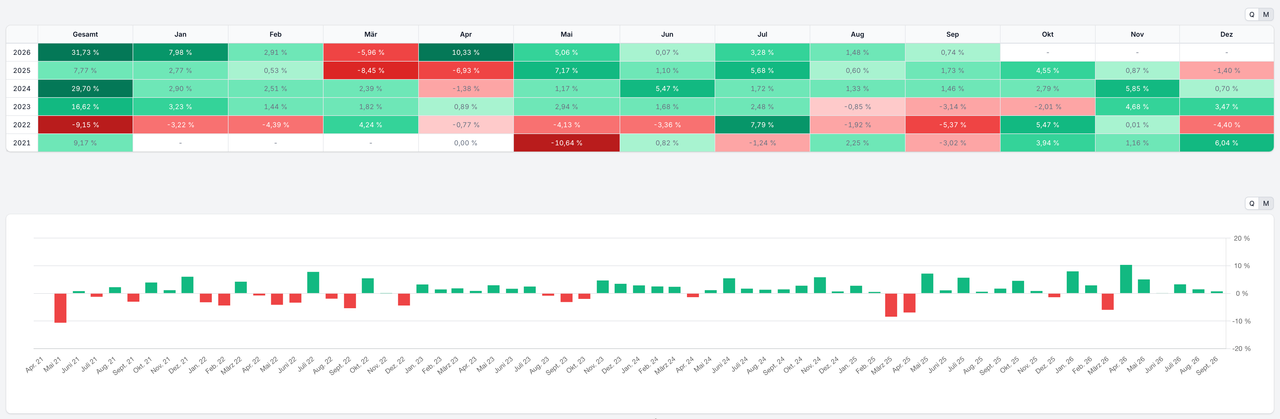Click the Jan column header
The image size is (1280, 419).
point(181,34)
